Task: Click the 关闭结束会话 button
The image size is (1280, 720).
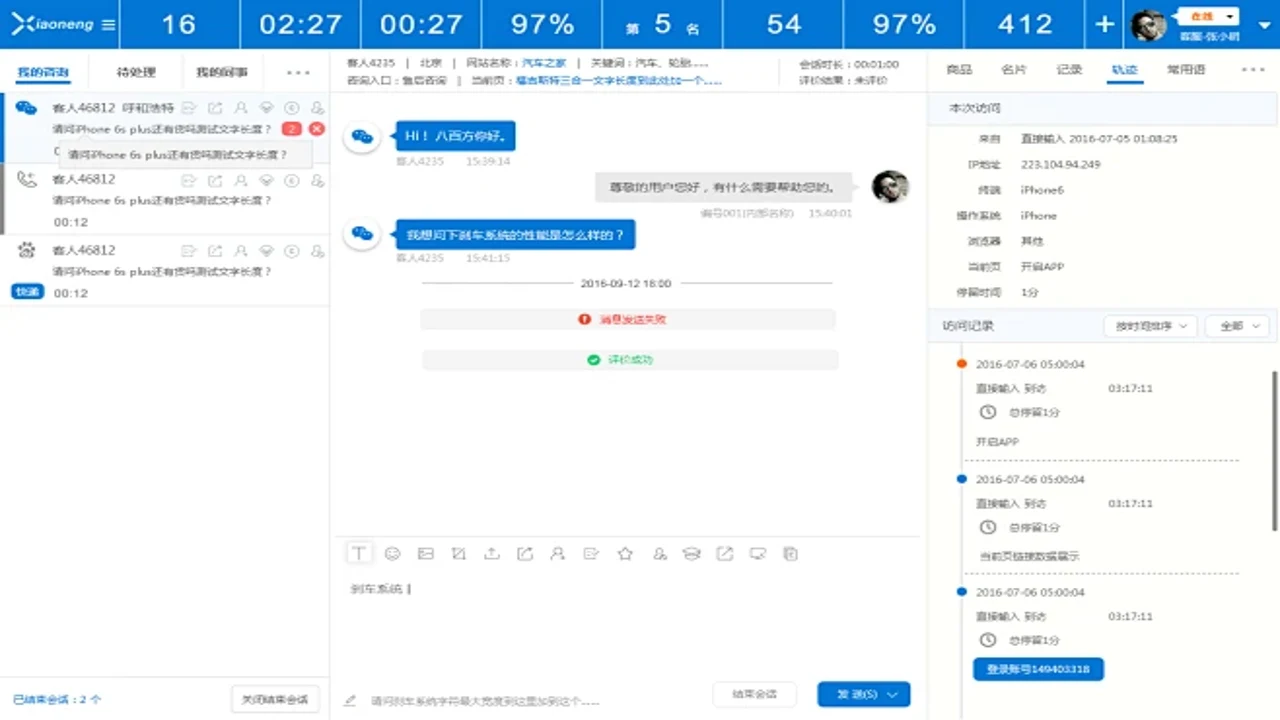Action: point(275,699)
